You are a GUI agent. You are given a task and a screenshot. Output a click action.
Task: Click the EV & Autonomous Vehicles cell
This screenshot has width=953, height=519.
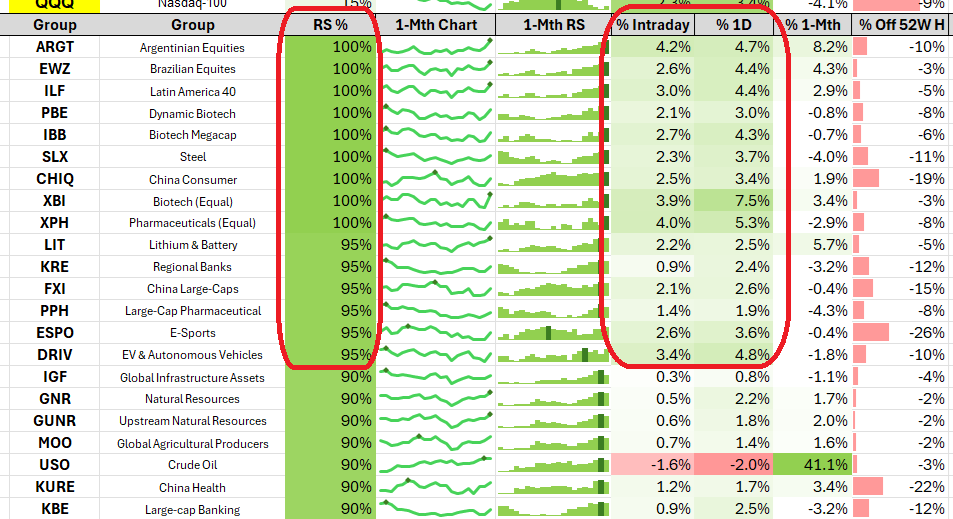[x=192, y=356]
